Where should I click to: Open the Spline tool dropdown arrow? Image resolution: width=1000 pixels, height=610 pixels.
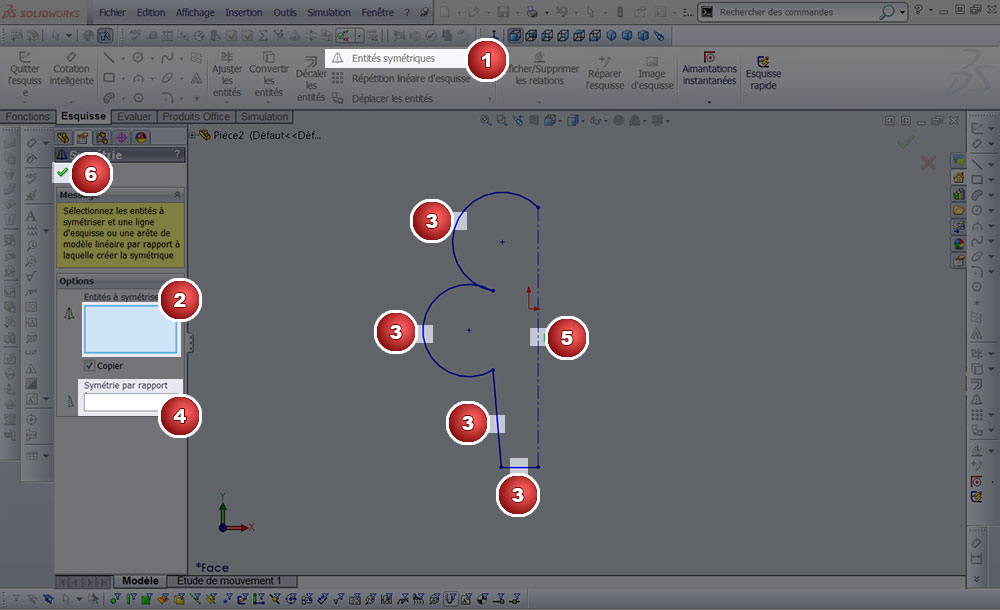181,58
